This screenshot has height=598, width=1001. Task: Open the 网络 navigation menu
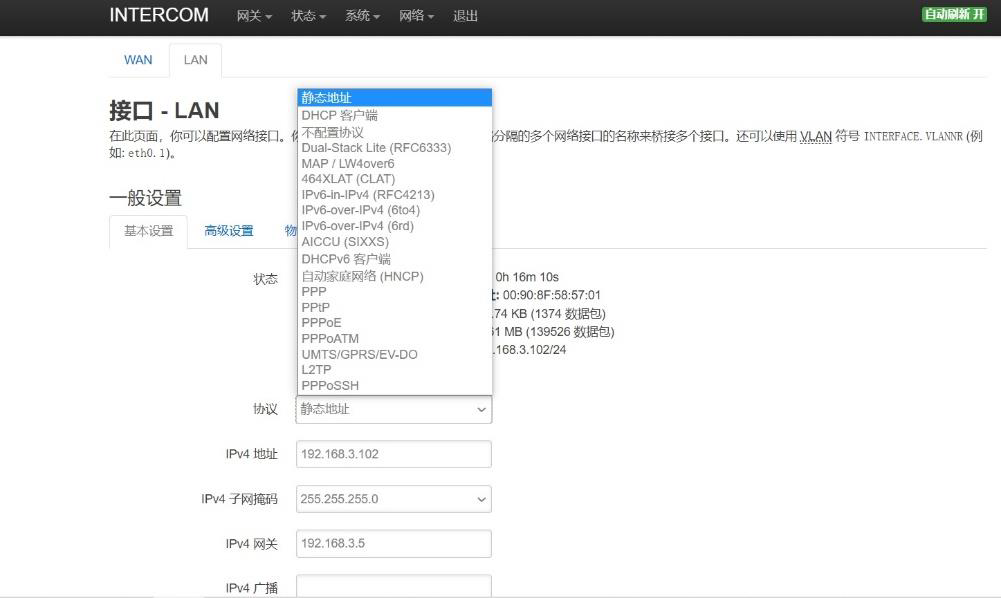click(x=416, y=16)
